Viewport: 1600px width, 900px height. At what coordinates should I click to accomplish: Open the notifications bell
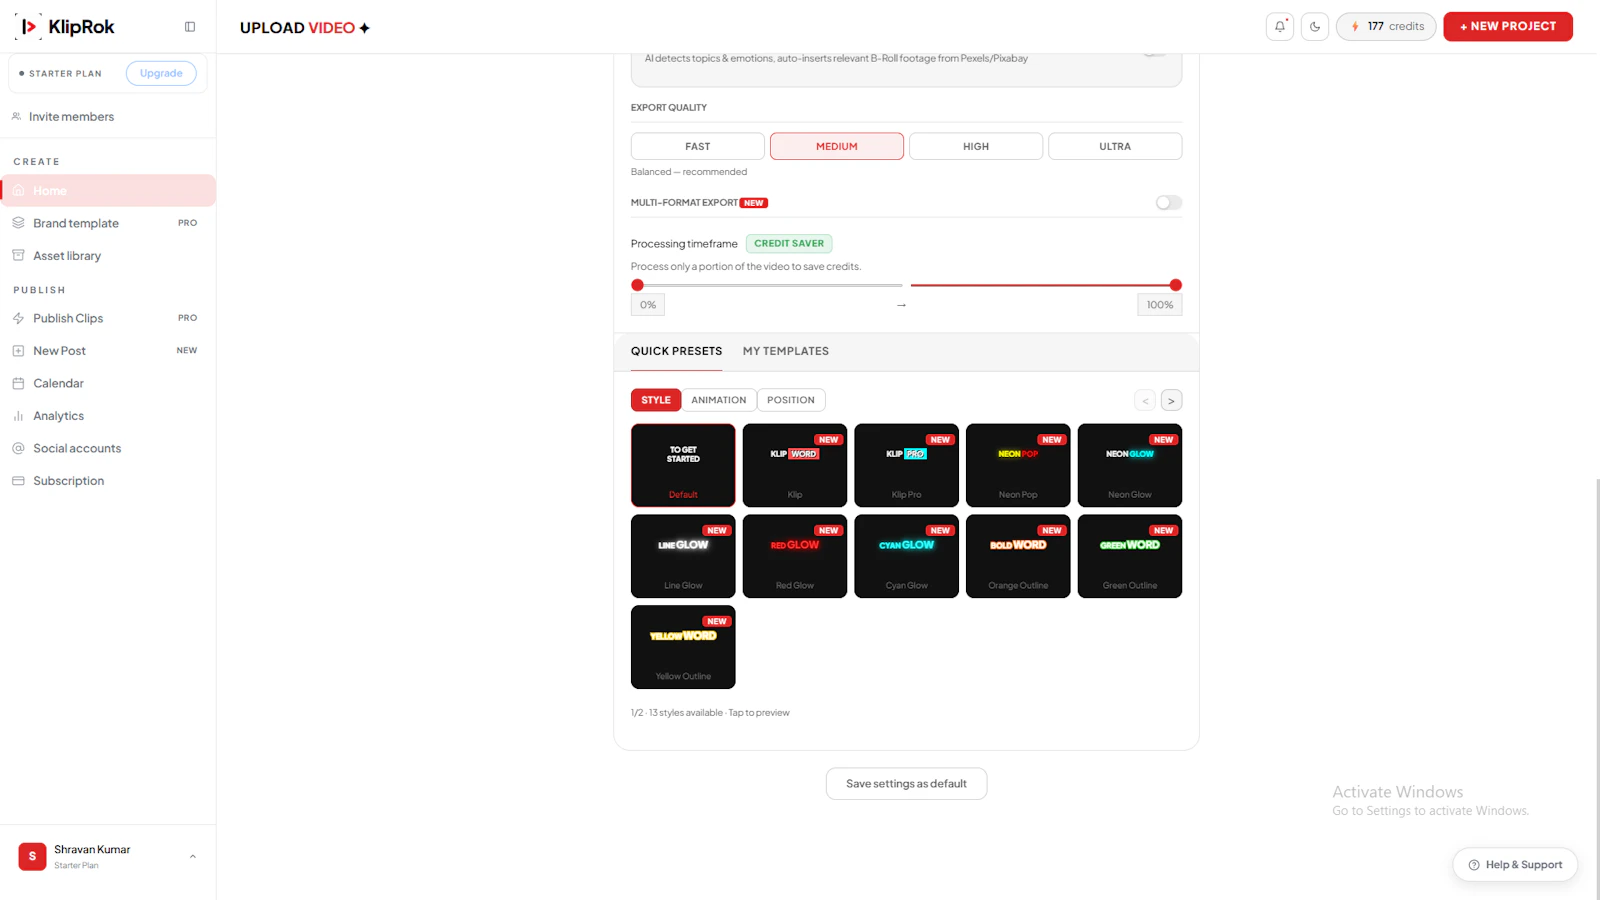[x=1280, y=27]
